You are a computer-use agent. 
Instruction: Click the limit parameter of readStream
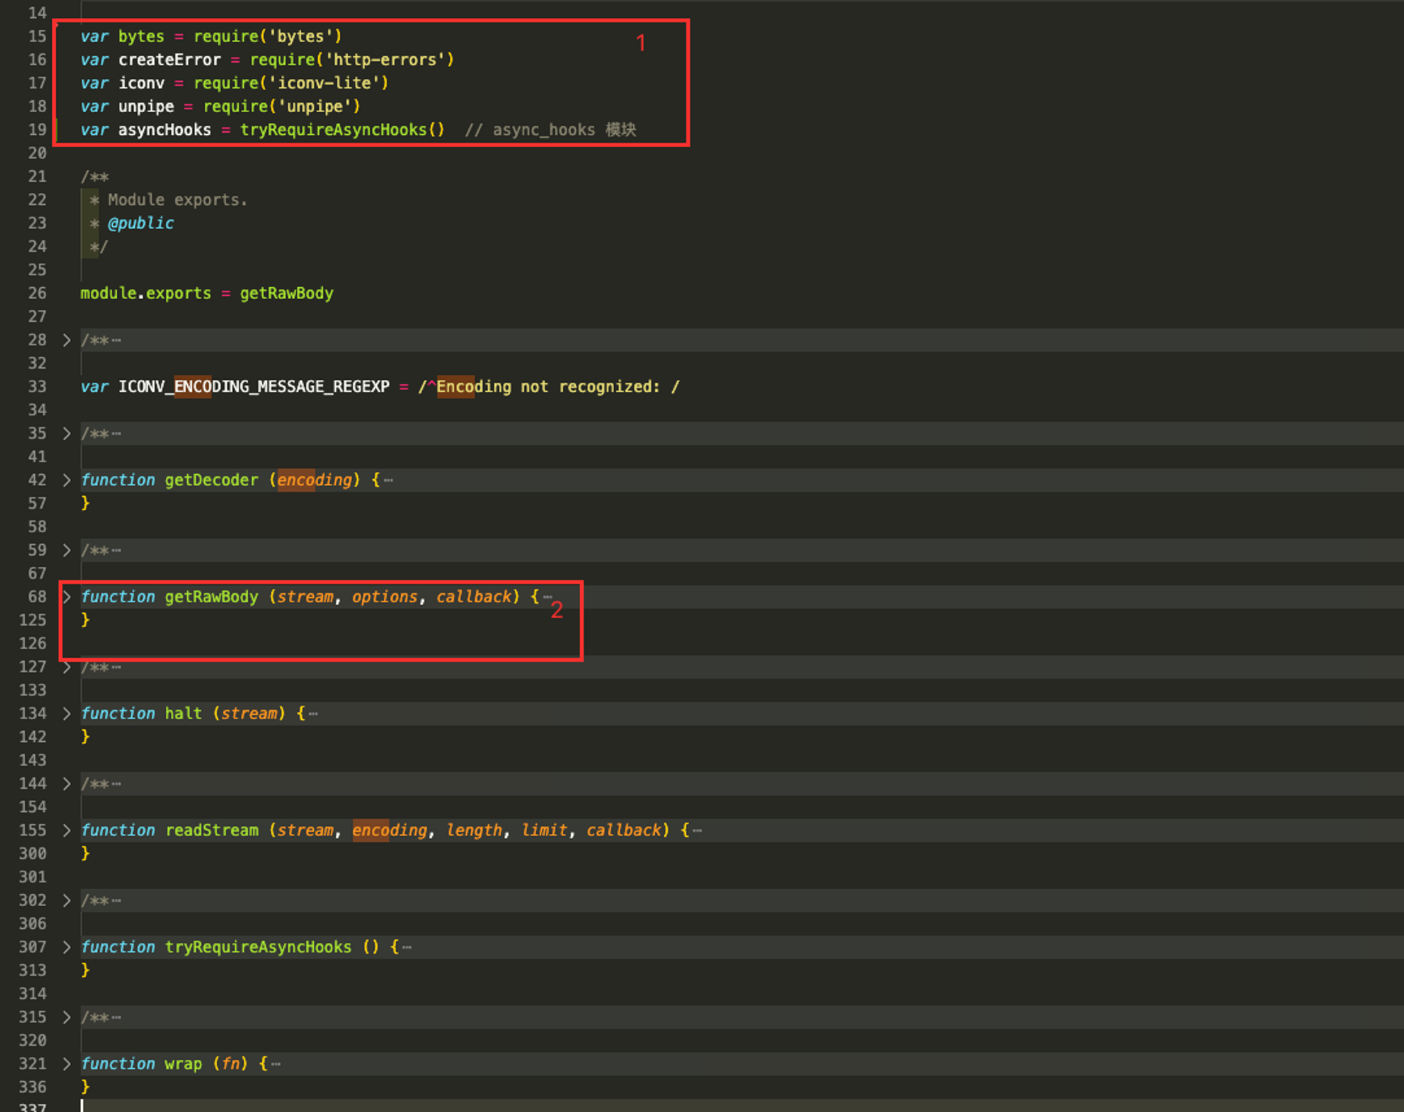(544, 830)
